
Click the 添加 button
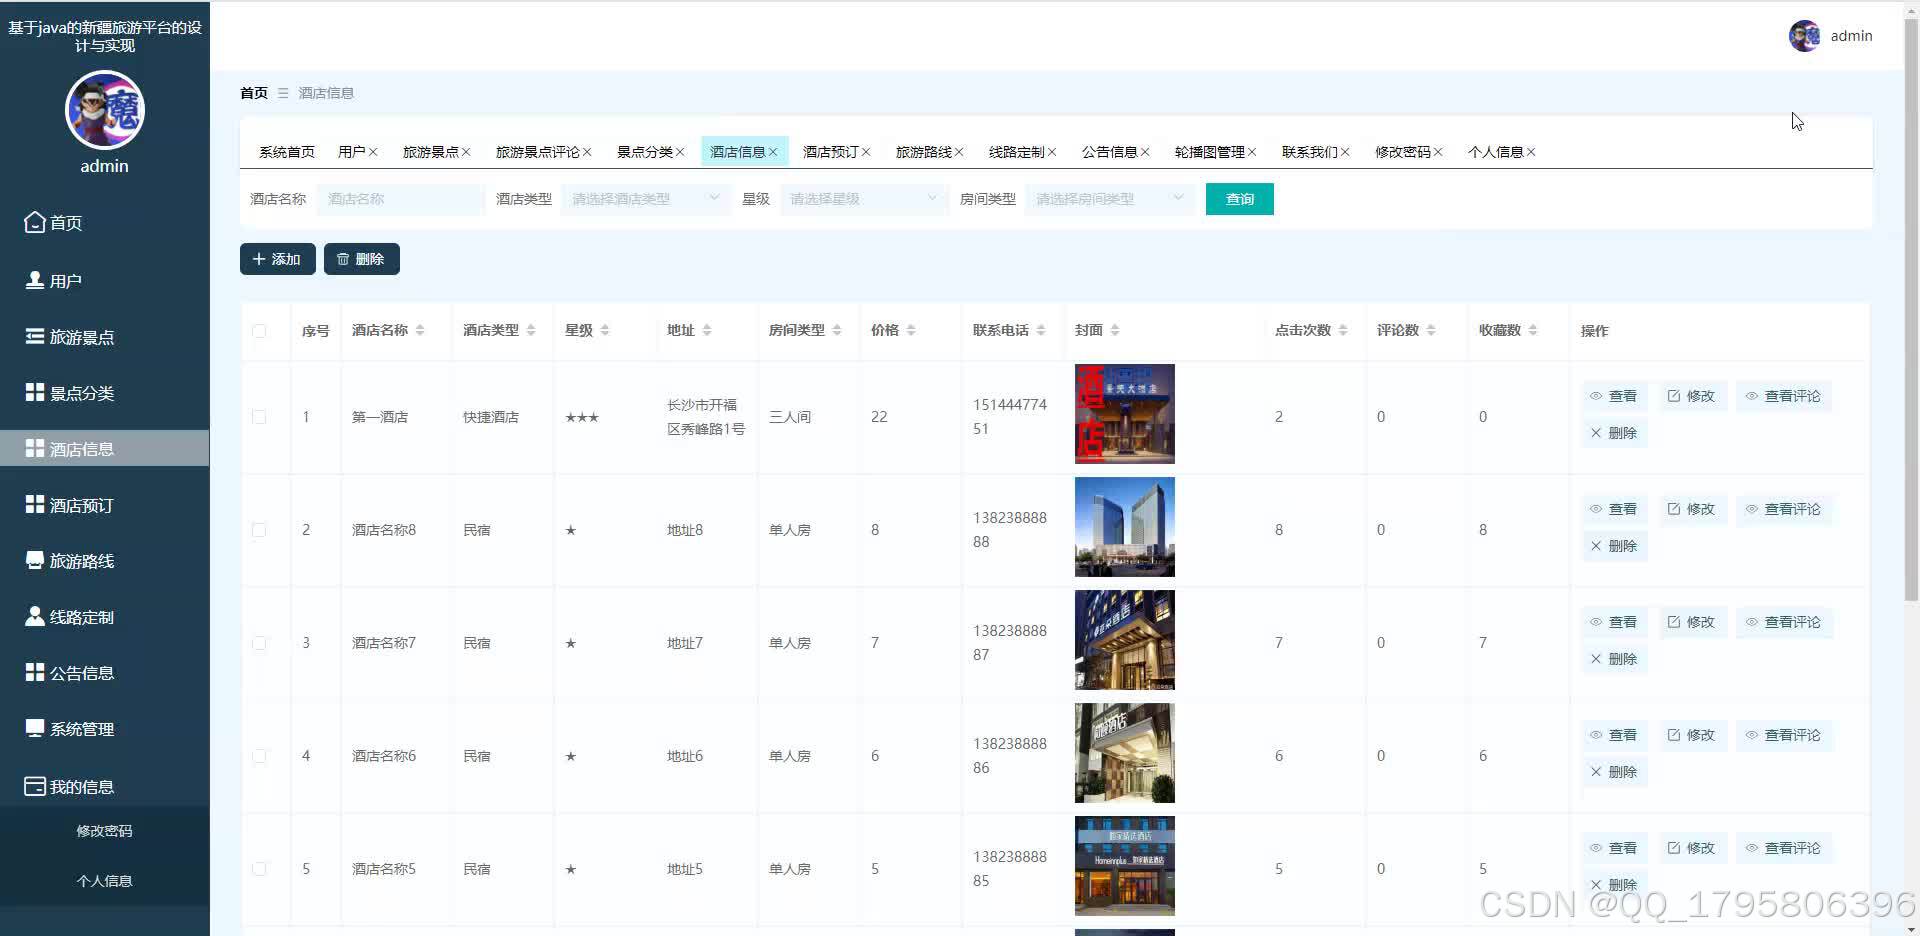(278, 259)
